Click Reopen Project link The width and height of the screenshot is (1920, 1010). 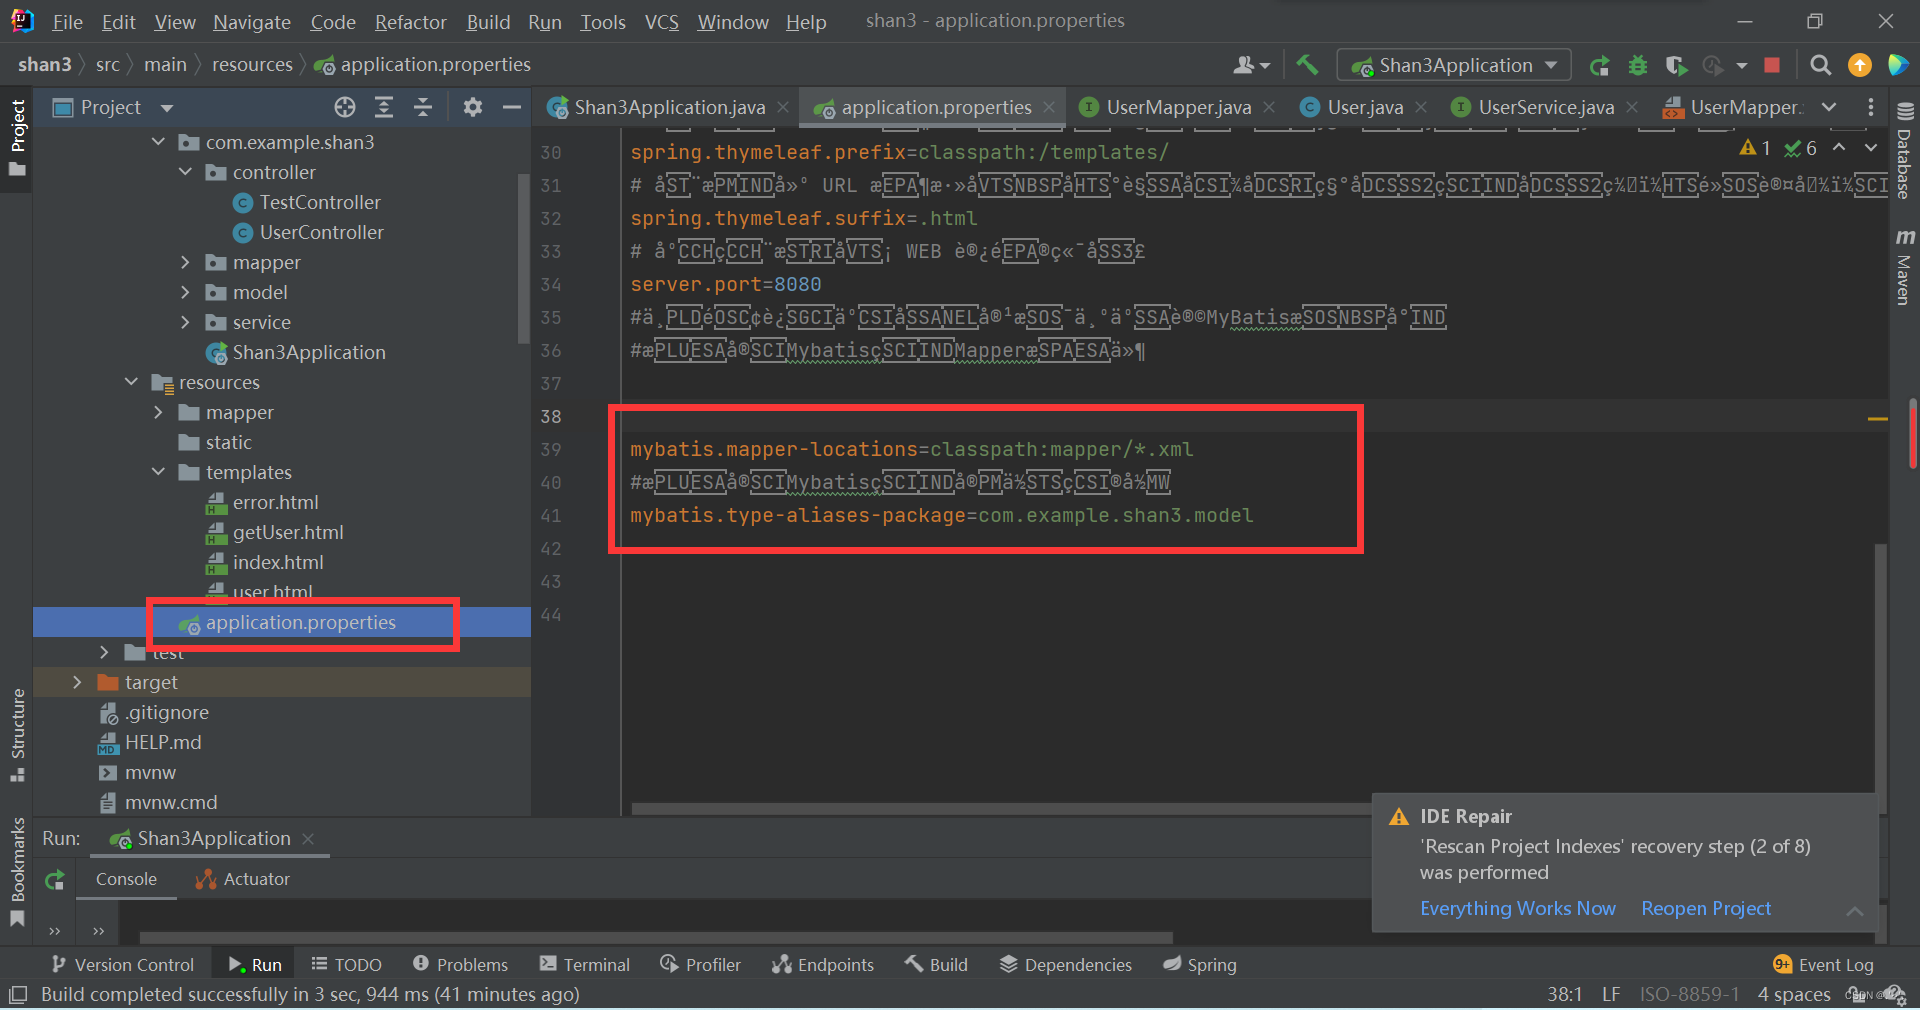pos(1705,908)
